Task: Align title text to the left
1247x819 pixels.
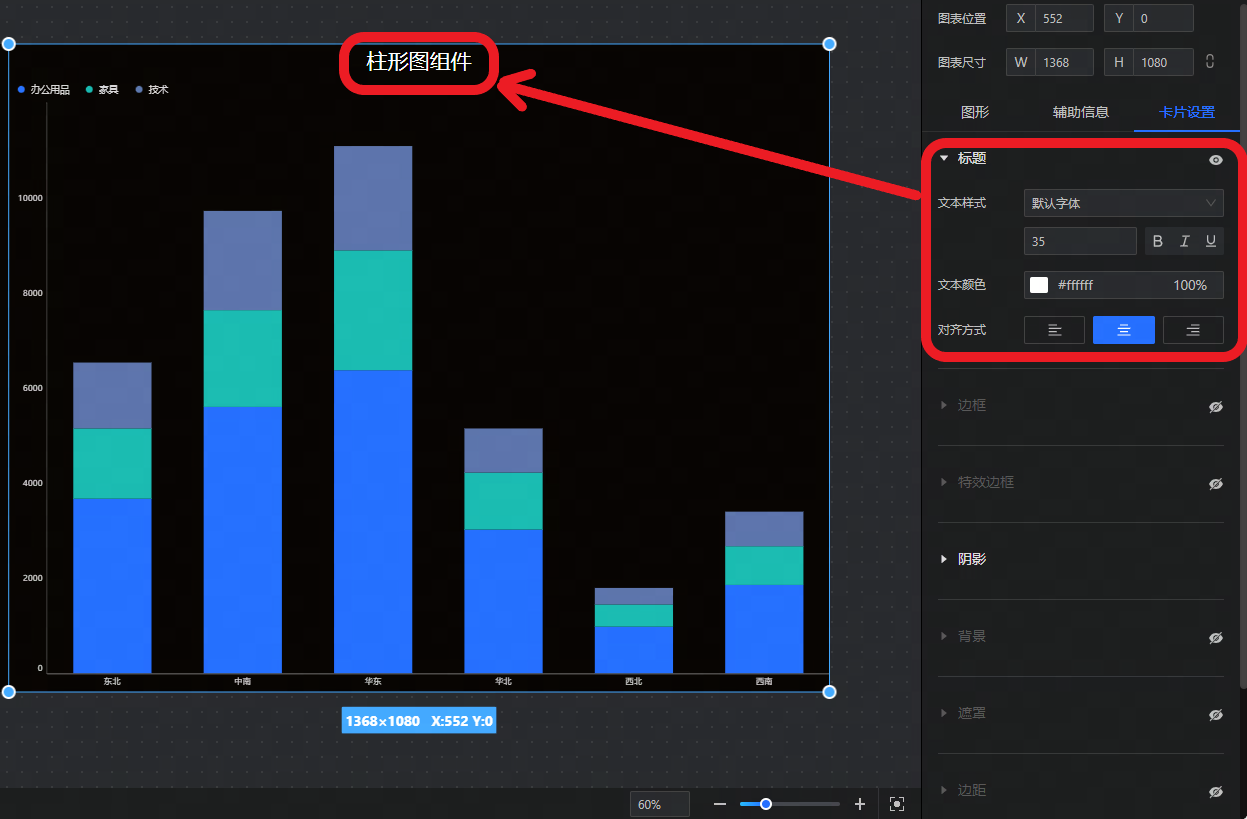Action: click(x=1054, y=330)
